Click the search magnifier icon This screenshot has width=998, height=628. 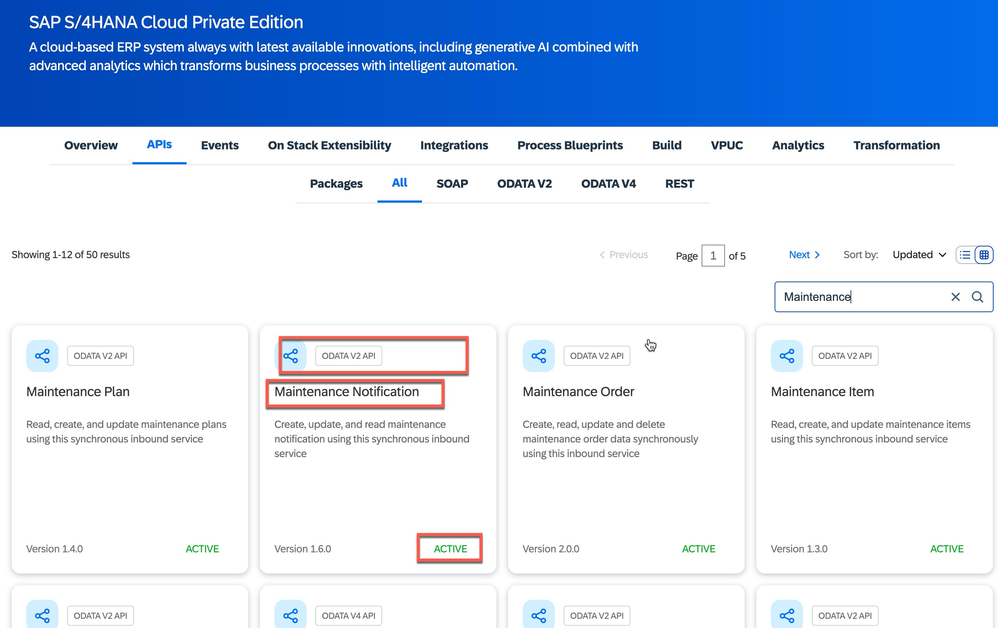click(977, 296)
